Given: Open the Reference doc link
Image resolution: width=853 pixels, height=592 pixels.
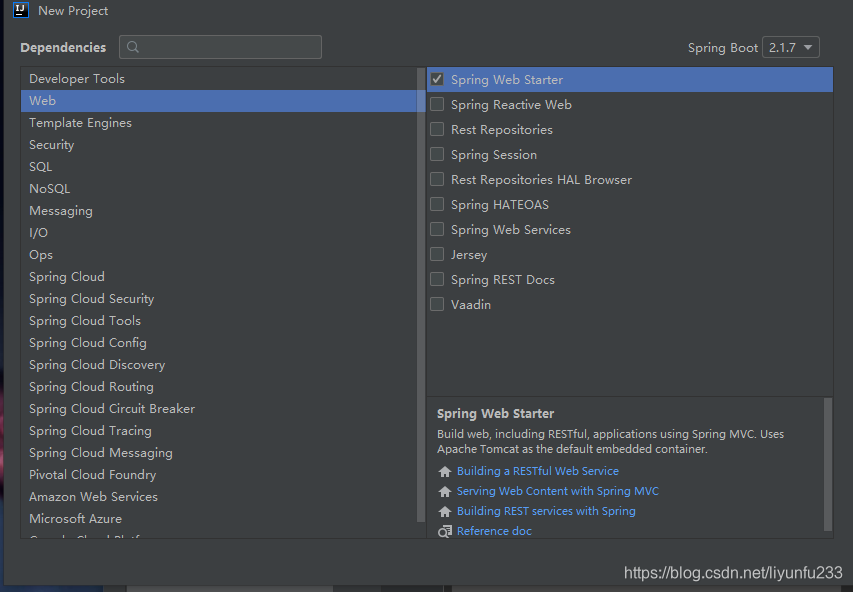Looking at the screenshot, I should 494,531.
